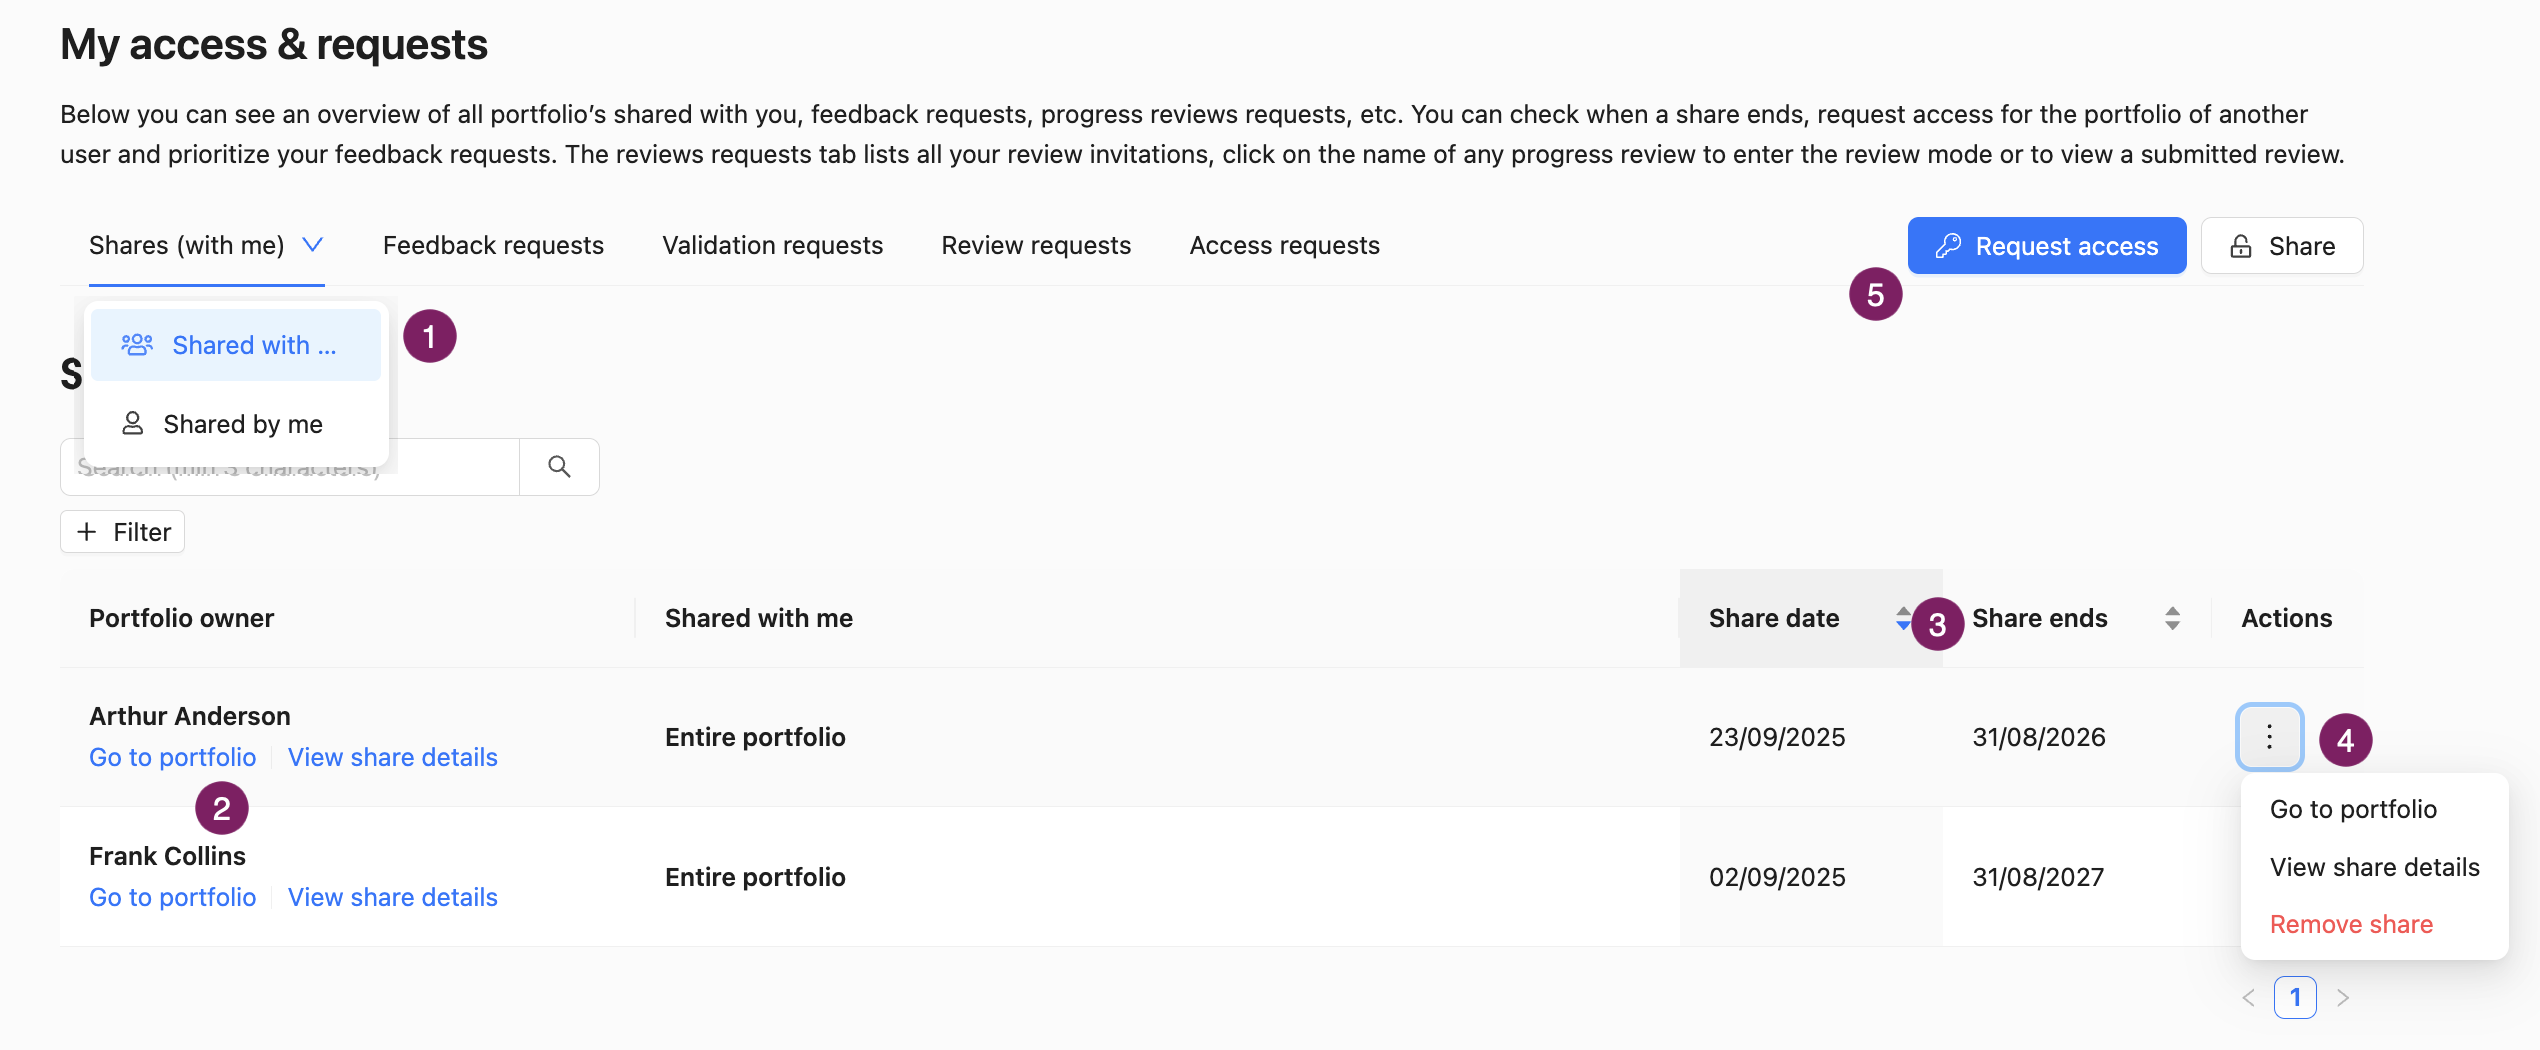Go to previous page arrow
The width and height of the screenshot is (2540, 1050).
point(2249,997)
